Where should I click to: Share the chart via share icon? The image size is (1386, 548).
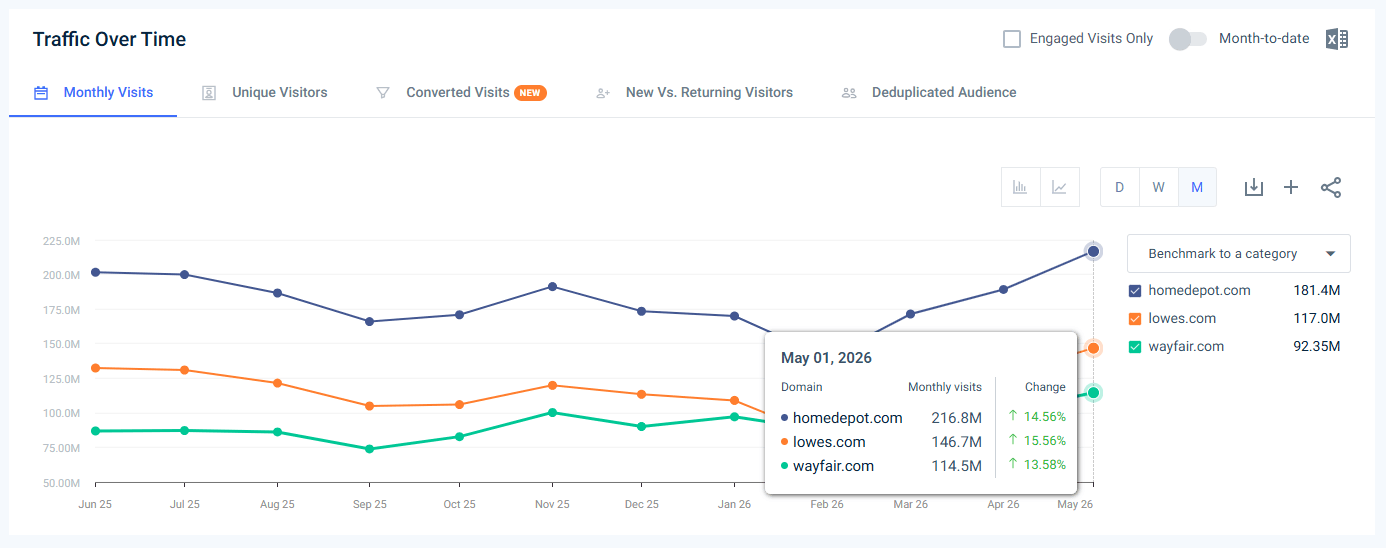1331,187
